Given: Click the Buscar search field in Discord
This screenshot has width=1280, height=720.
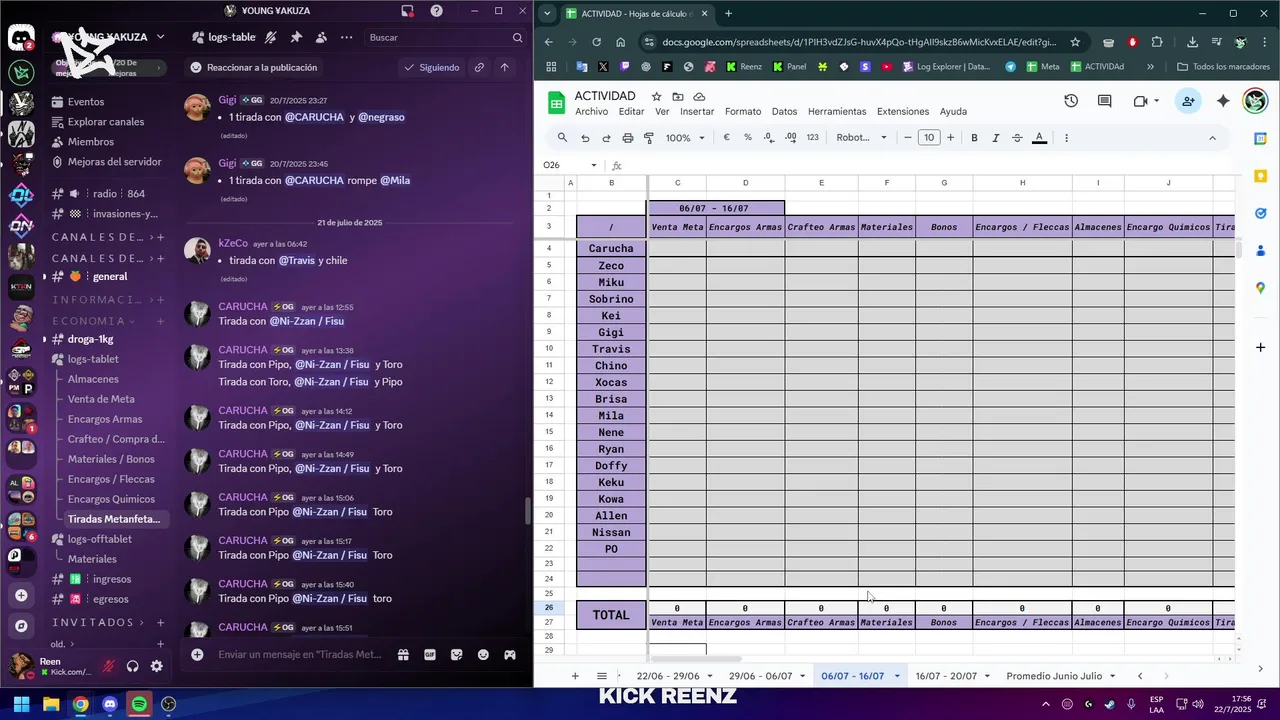Looking at the screenshot, I should click(x=446, y=37).
